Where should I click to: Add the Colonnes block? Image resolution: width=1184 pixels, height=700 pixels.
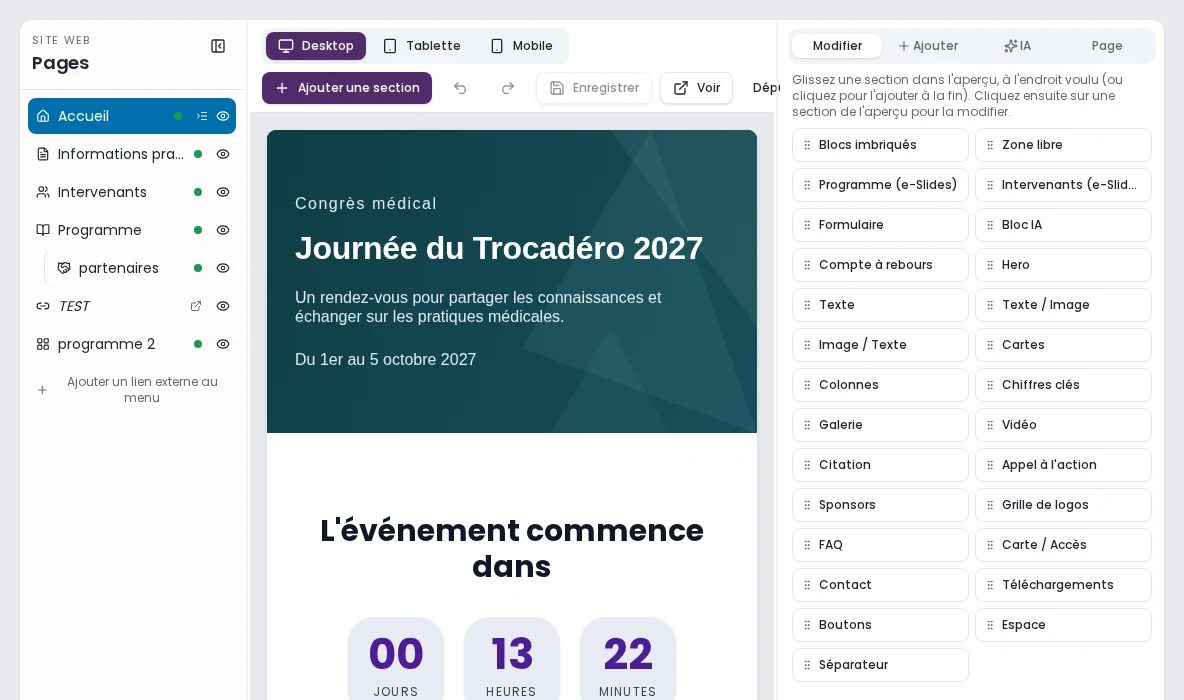coord(880,385)
